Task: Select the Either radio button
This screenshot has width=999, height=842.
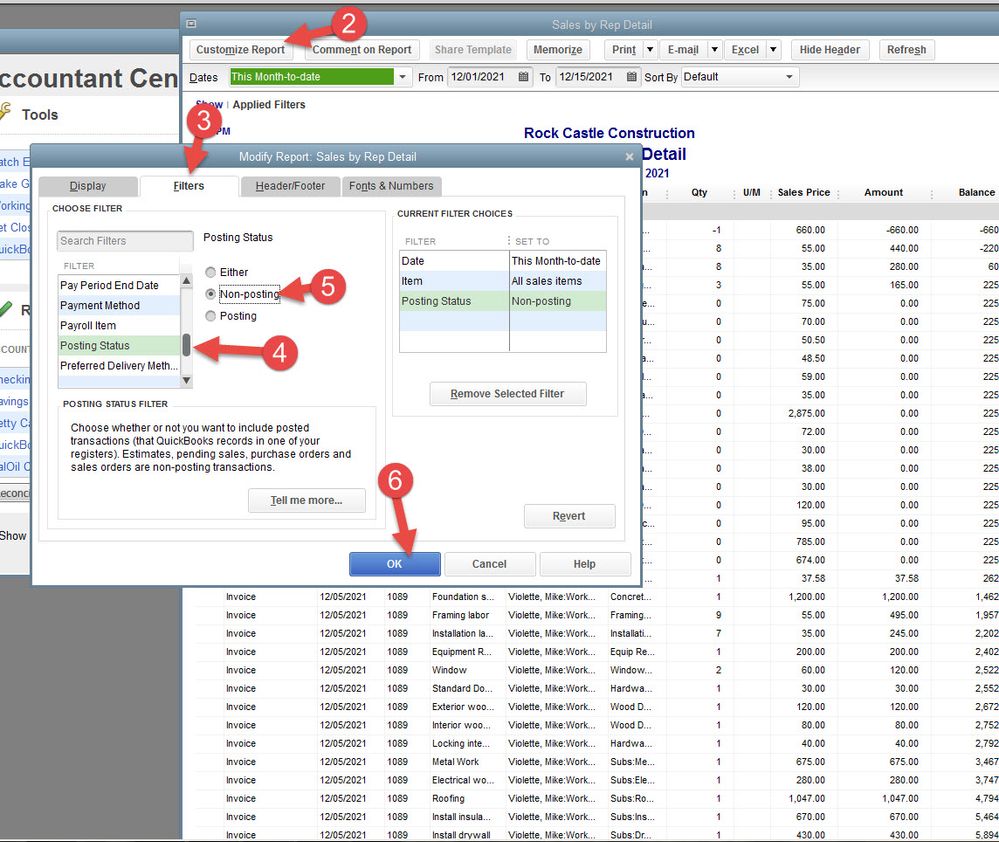Action: coord(210,272)
